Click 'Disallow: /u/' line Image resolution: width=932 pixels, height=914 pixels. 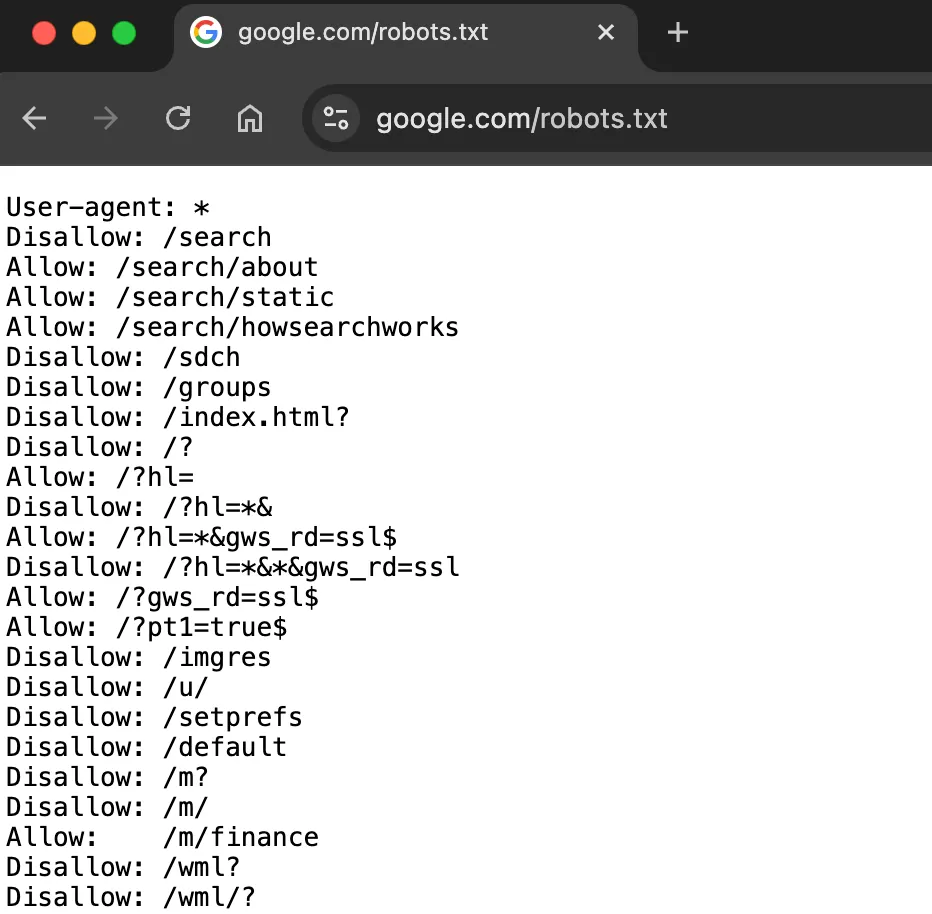[x=107, y=687]
